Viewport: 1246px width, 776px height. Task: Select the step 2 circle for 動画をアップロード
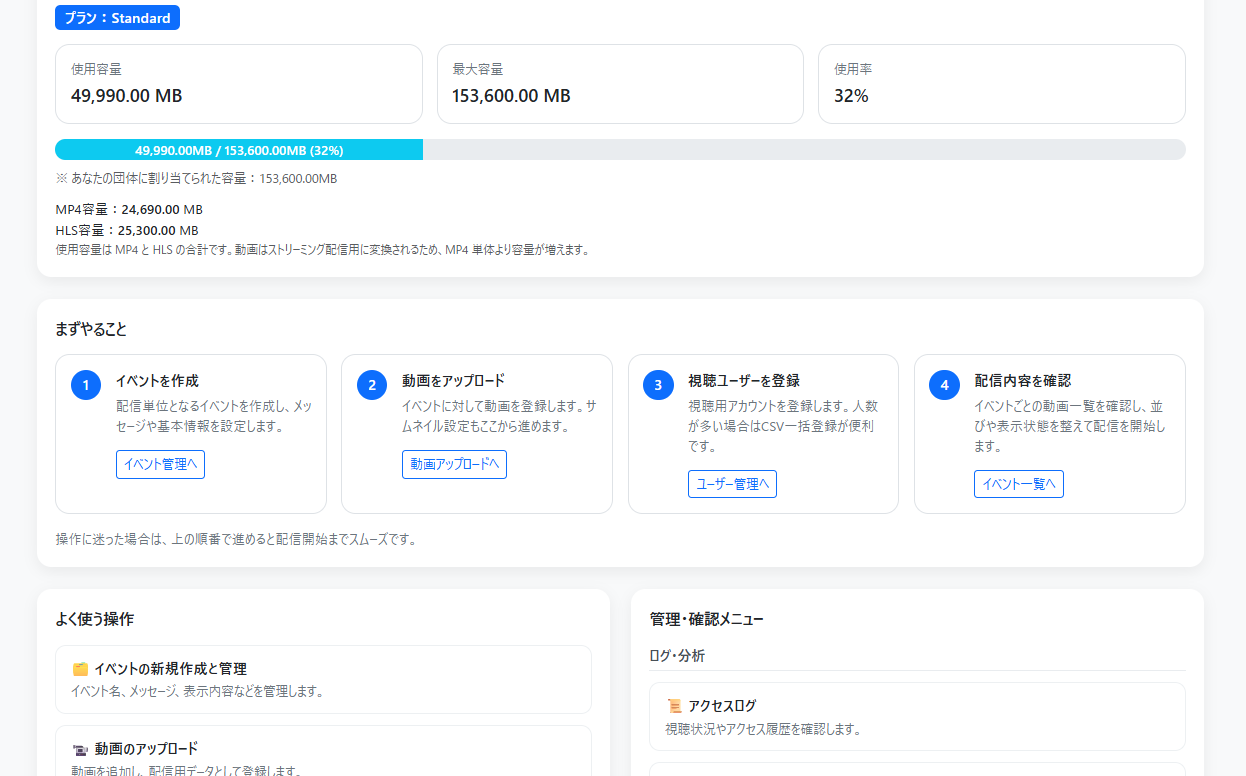pyautogui.click(x=371, y=384)
